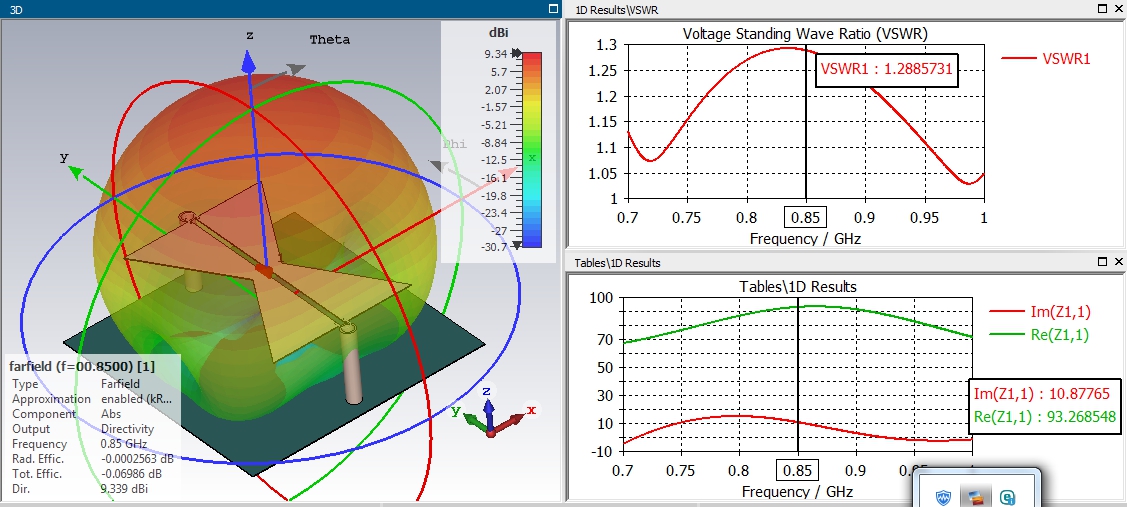Screen dimensions: 1127x507
Task: Select the VSWR1 legend entry
Action: point(1046,59)
